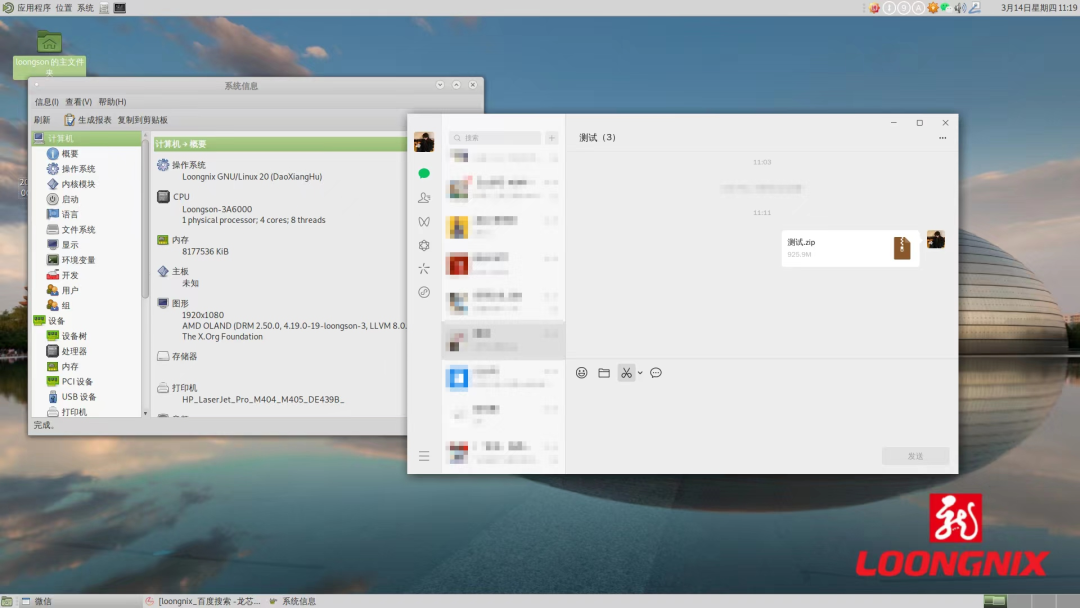Open the emoji picker in chat toolbar
Screen dimensions: 1080x608
[582, 373]
